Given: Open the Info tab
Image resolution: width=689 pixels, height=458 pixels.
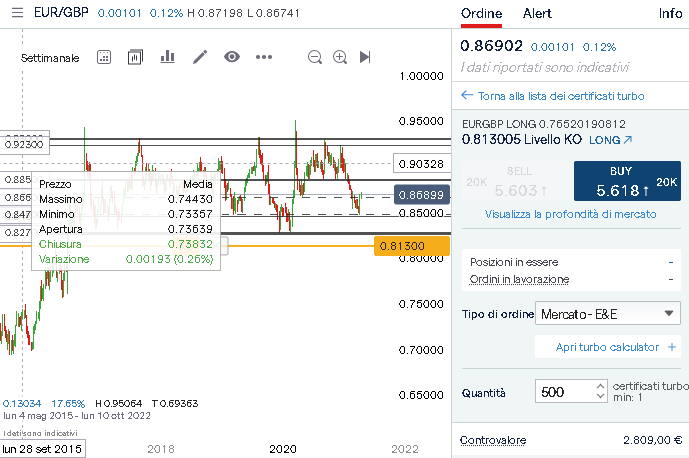Looking at the screenshot, I should coord(670,13).
